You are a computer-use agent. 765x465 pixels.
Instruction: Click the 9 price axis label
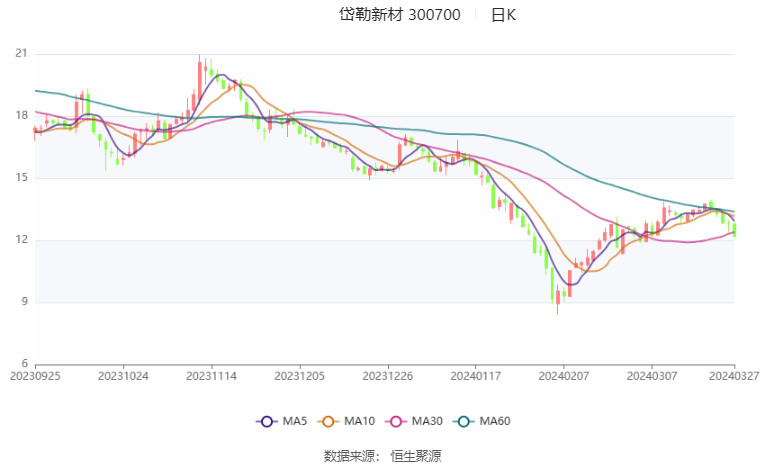[24, 301]
